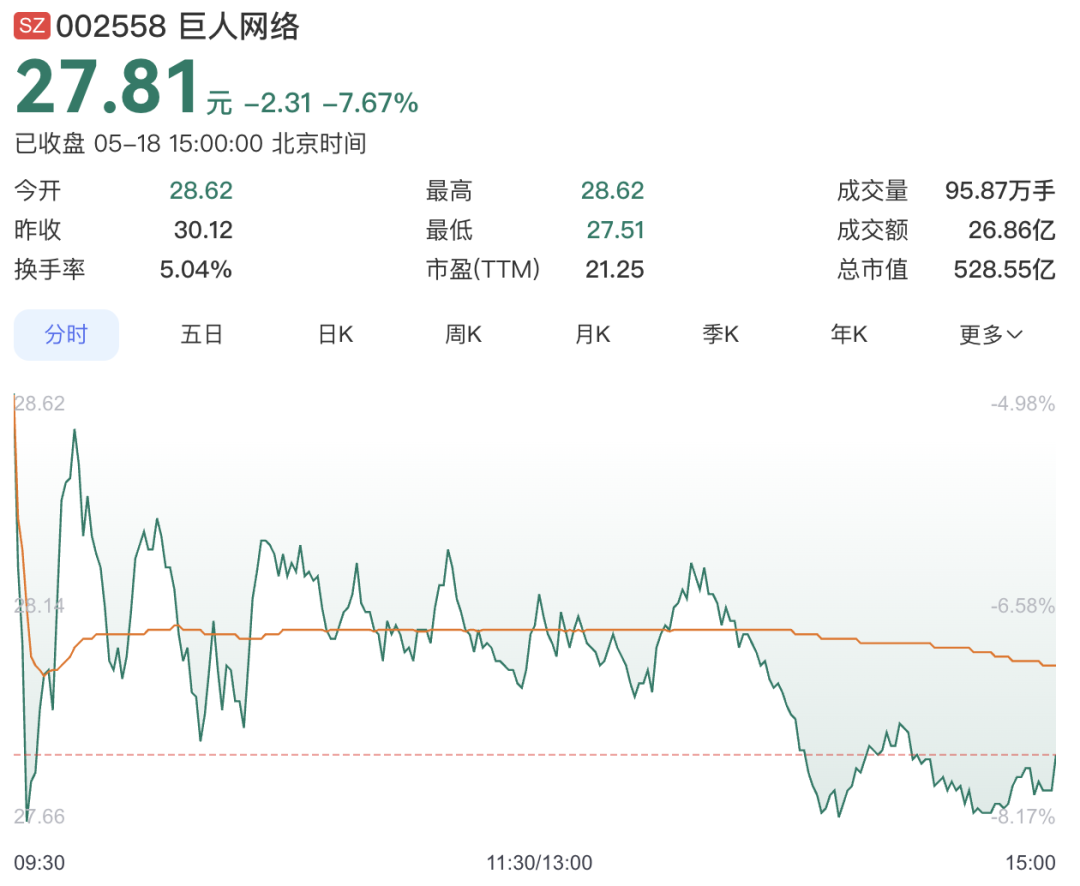Click the -6.58% percentage axis label
The height and width of the screenshot is (886, 1080).
pos(1023,606)
